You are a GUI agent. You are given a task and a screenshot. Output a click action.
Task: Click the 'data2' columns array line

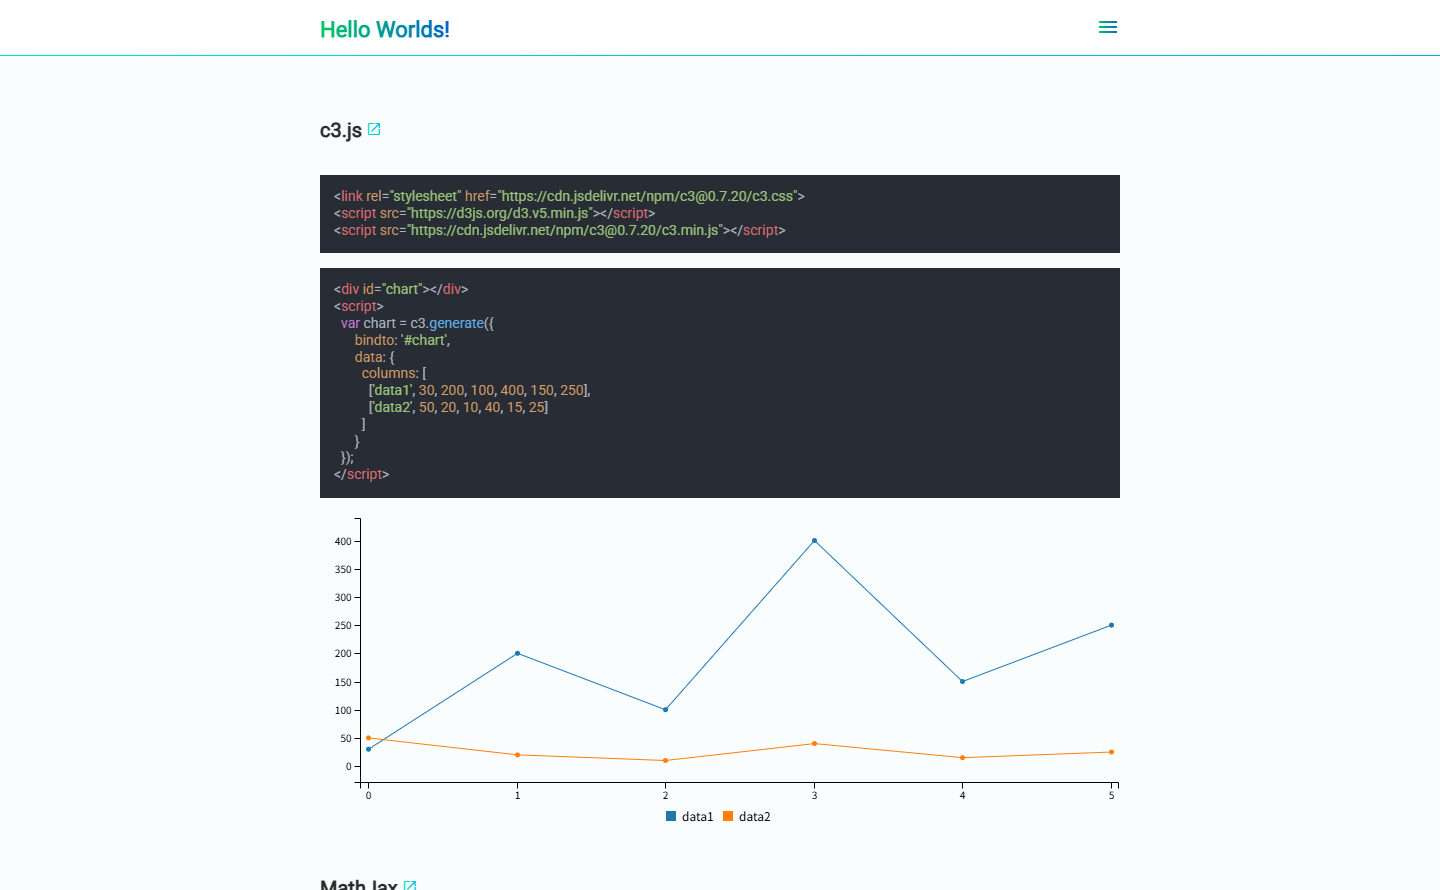click(458, 407)
